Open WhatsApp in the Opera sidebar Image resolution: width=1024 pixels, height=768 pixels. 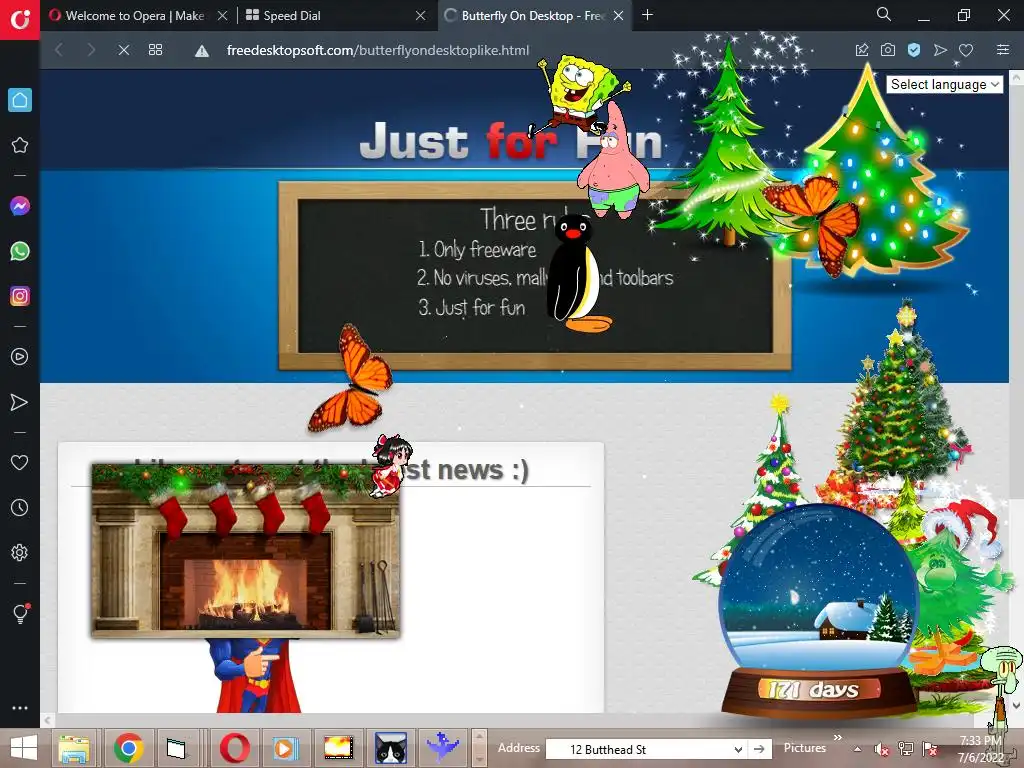pos(20,251)
